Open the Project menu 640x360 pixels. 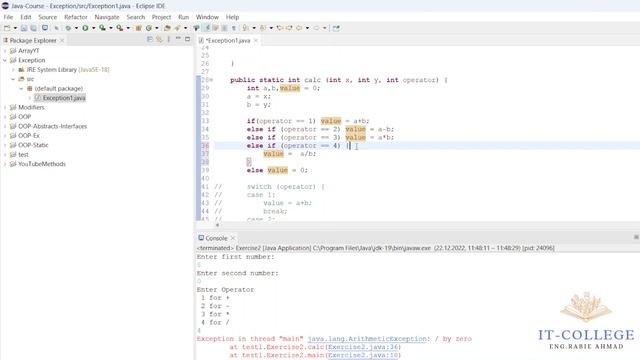(161, 17)
